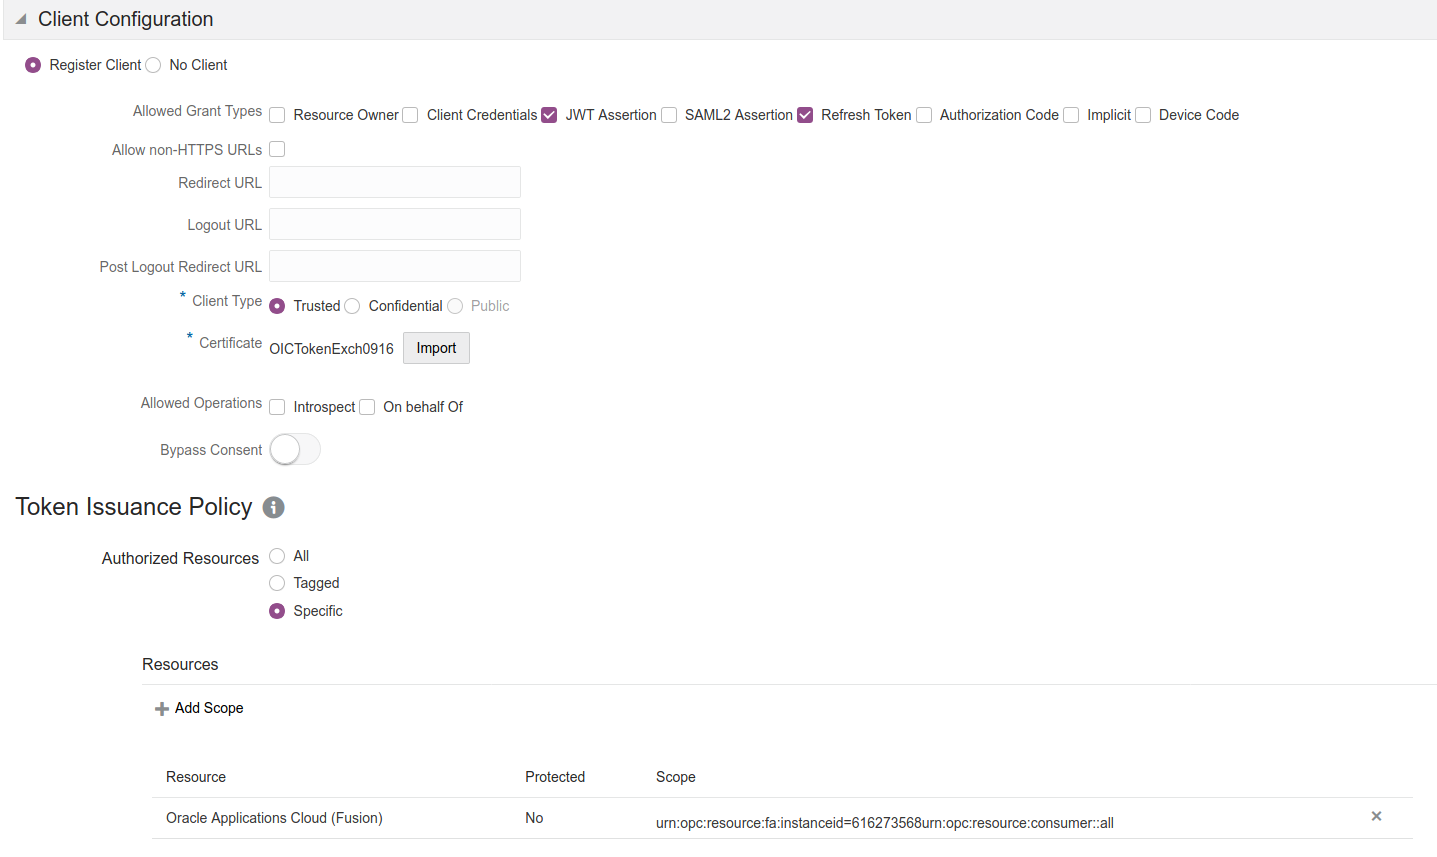This screenshot has height=857, width=1437.
Task: Toggle the Bypass Consent switch
Action: point(295,450)
